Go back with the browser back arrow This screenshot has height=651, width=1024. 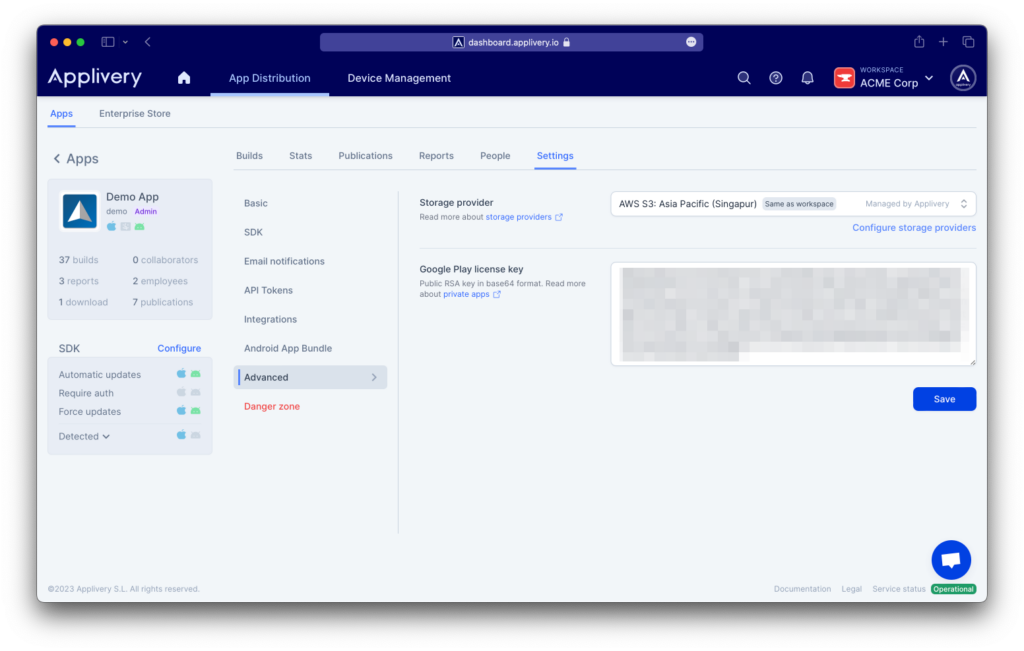(148, 42)
